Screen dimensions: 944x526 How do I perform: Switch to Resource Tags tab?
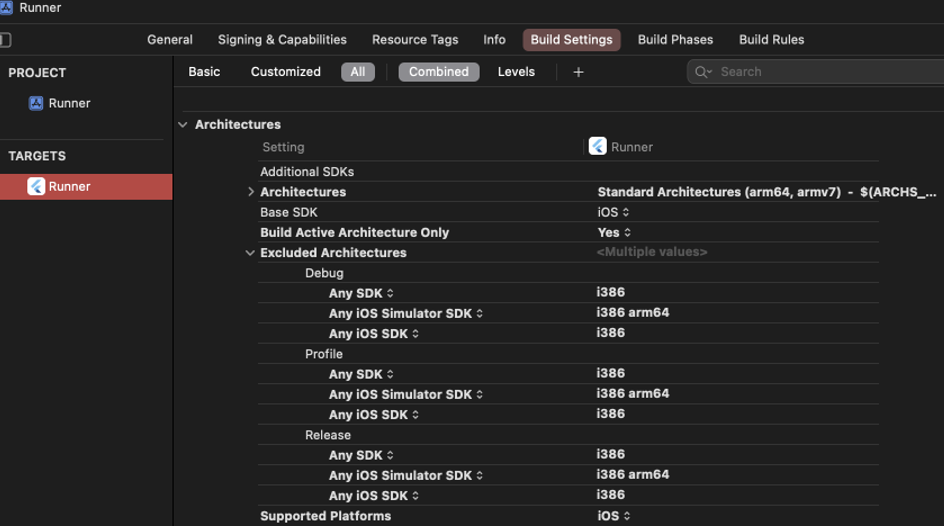415,40
